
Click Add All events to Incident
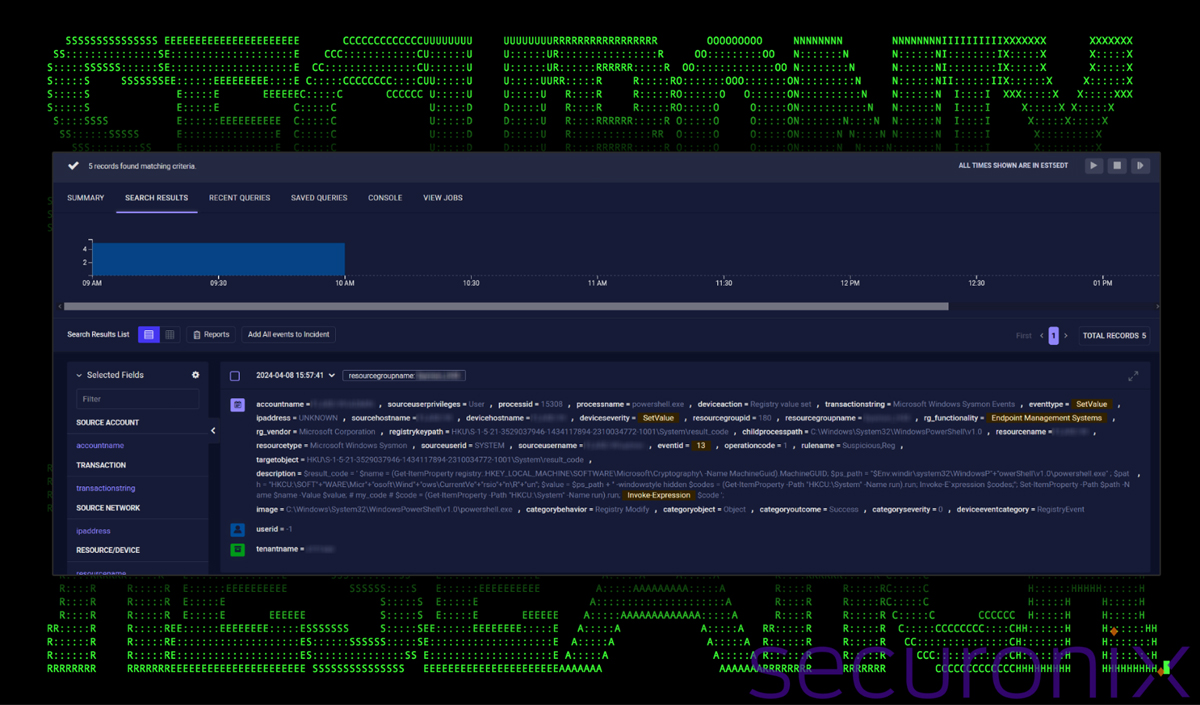click(x=289, y=335)
